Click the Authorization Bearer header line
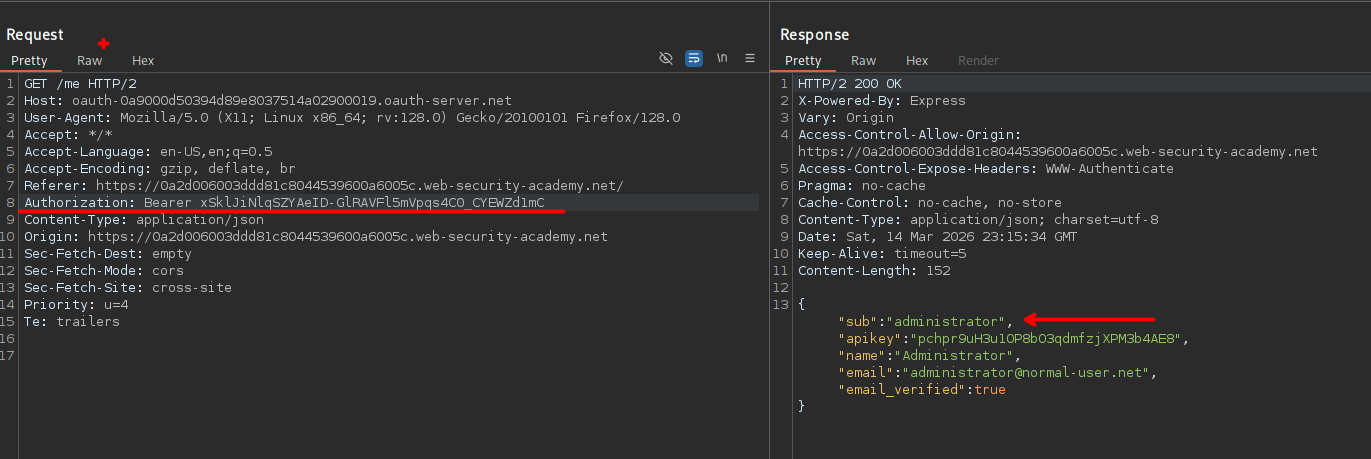The image size is (1371, 459). click(284, 203)
